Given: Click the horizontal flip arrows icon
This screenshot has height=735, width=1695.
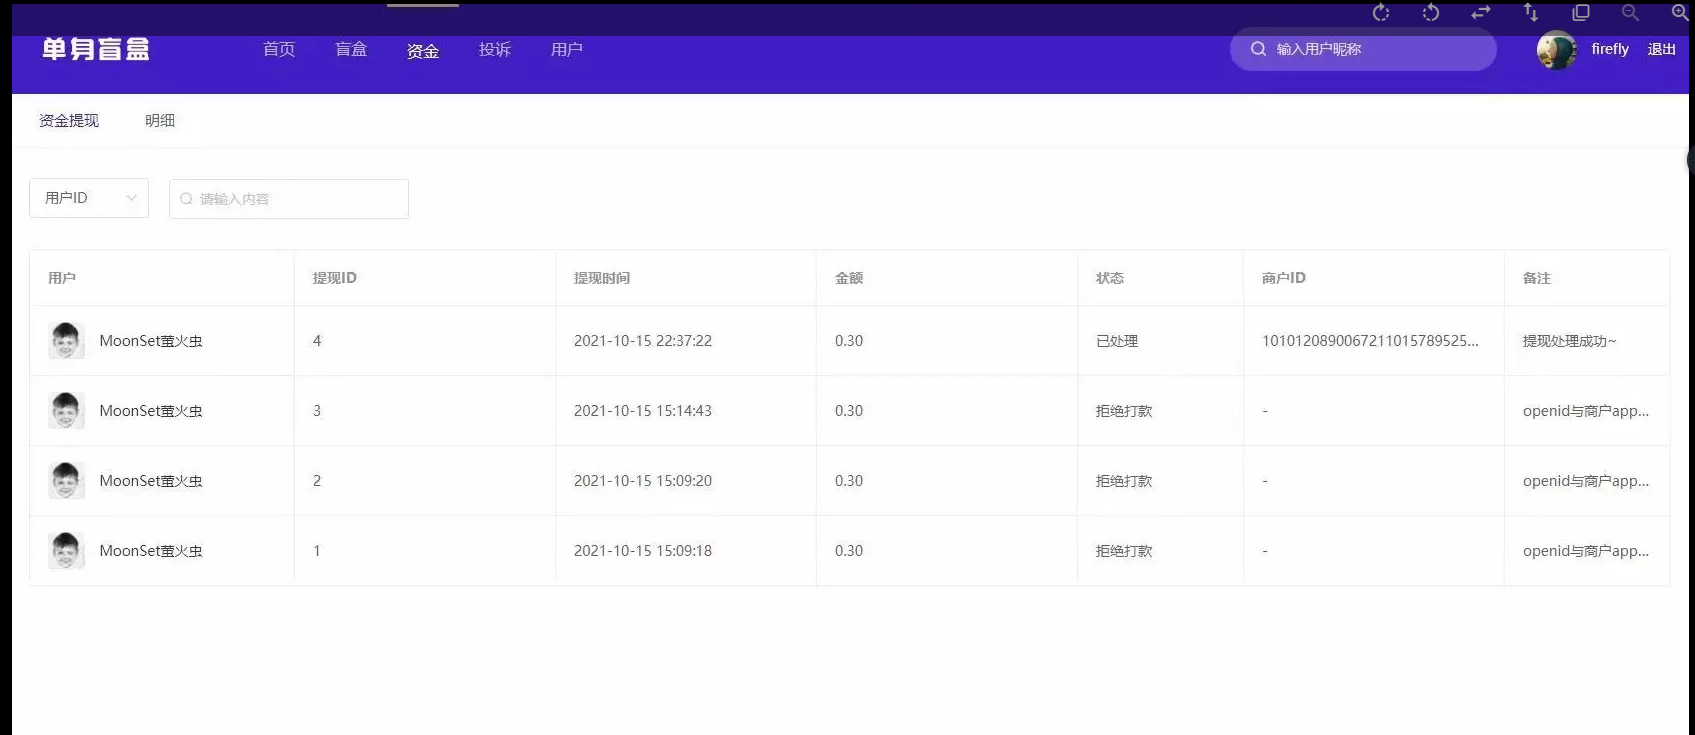Looking at the screenshot, I should click(1481, 13).
